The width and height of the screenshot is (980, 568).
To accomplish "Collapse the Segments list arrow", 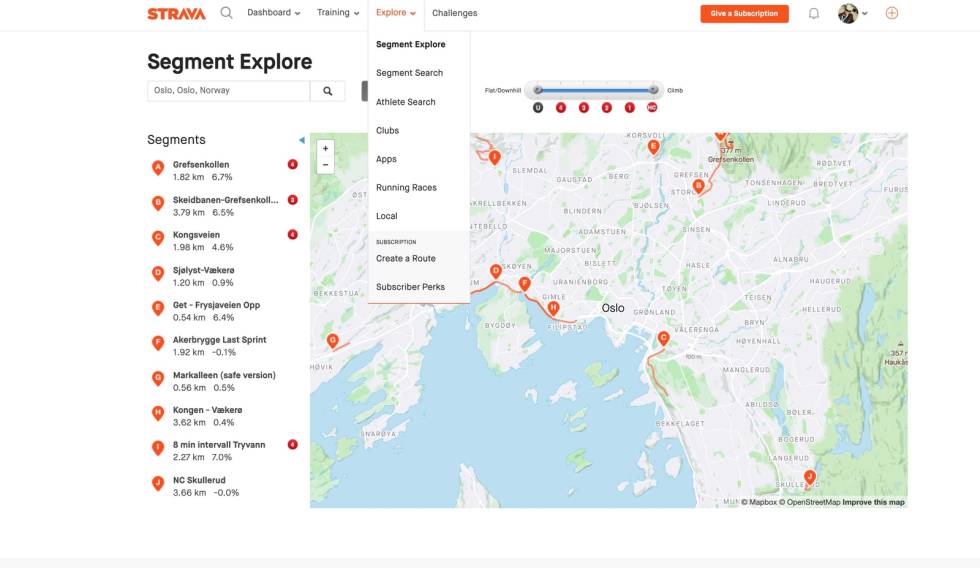I will [x=302, y=140].
